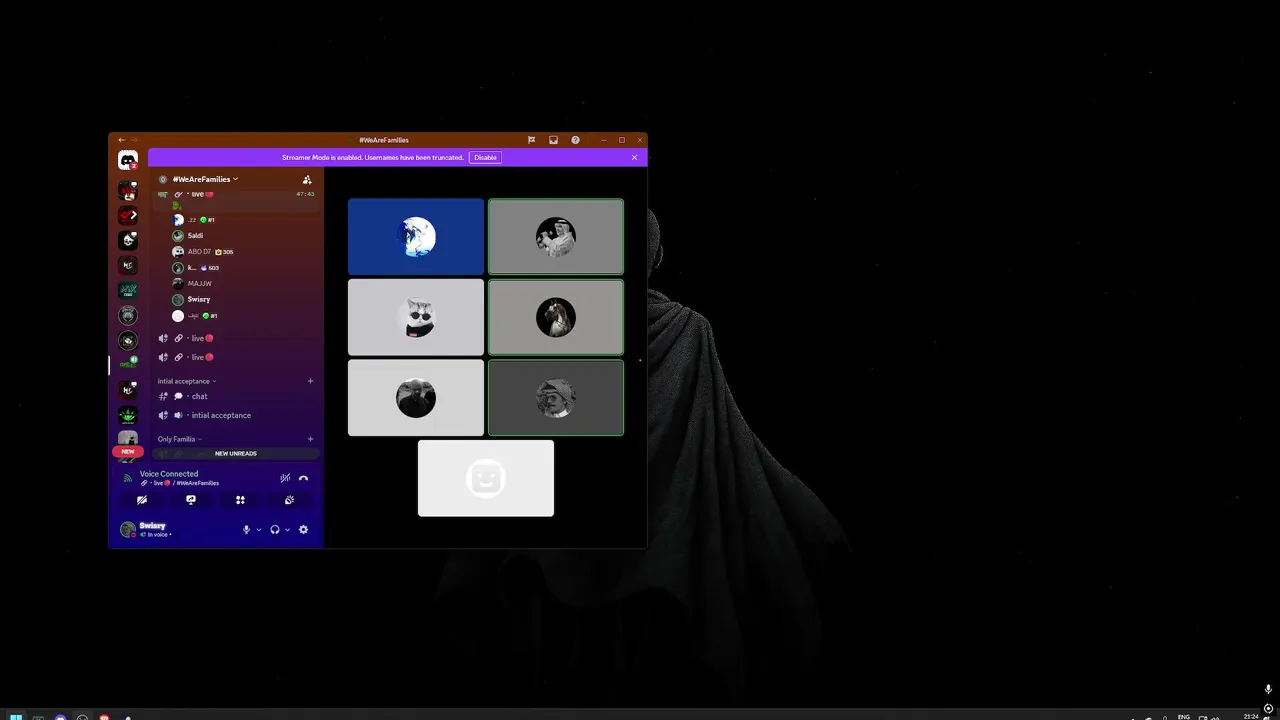Image resolution: width=1280 pixels, height=720 pixels.
Task: Open Voice Connected connection details
Action: click(x=169, y=474)
